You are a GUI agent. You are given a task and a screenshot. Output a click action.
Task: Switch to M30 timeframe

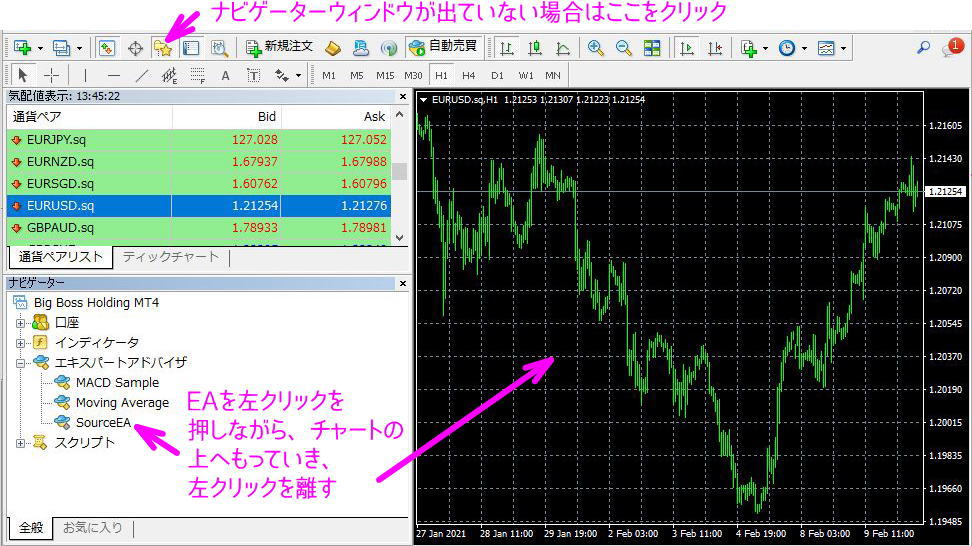pyautogui.click(x=413, y=76)
